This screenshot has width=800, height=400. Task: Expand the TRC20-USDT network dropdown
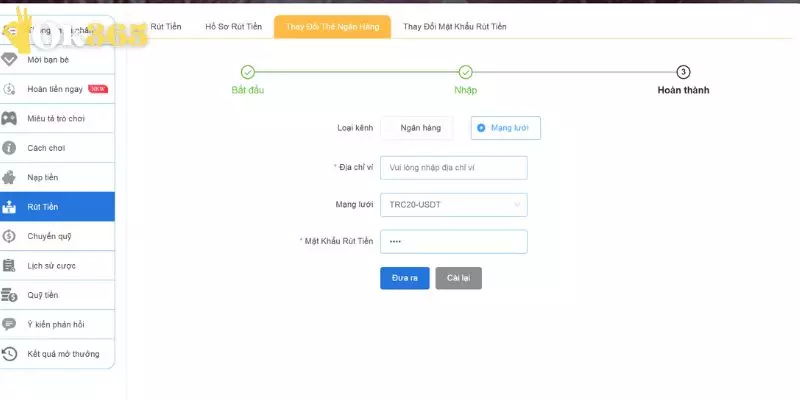453,205
